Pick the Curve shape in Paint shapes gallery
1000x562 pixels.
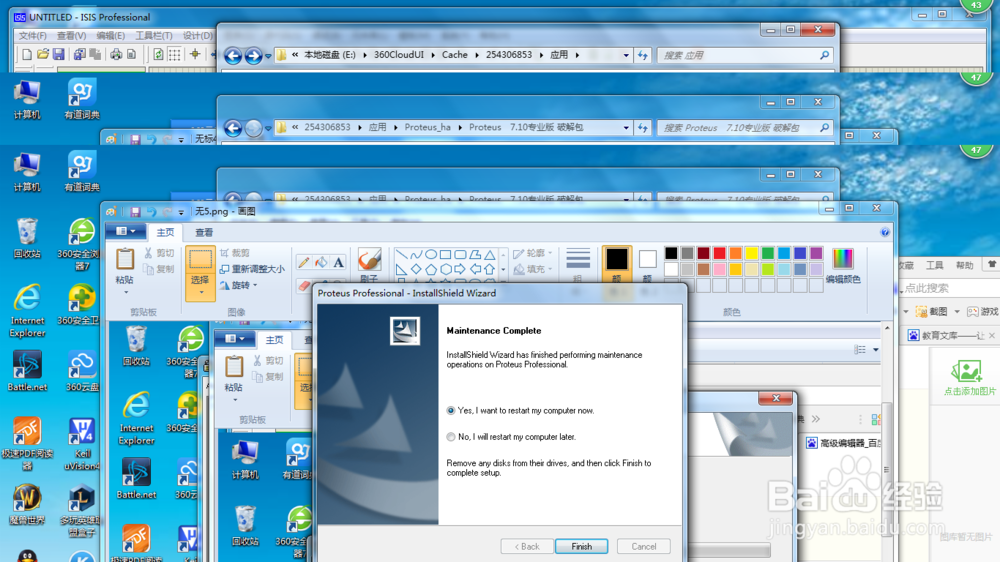[x=416, y=254]
